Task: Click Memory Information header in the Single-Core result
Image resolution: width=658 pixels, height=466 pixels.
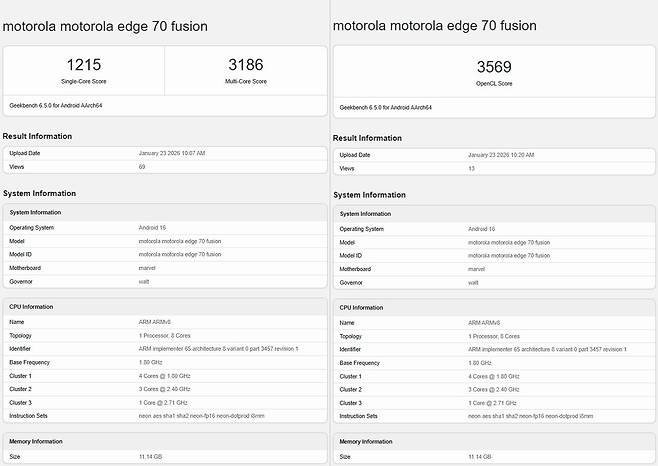Action: [x=37, y=440]
